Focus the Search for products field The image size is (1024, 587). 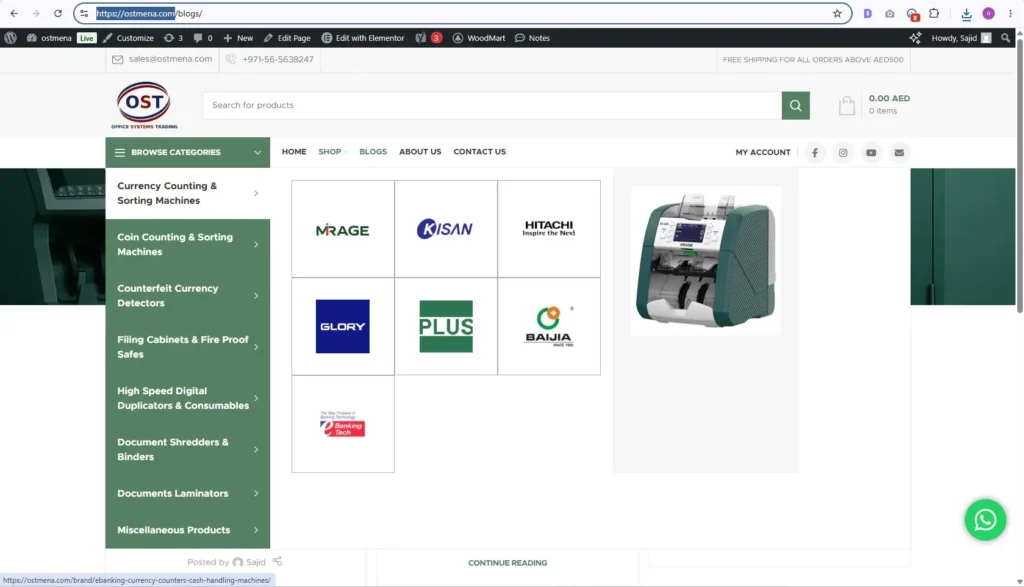pyautogui.click(x=492, y=105)
